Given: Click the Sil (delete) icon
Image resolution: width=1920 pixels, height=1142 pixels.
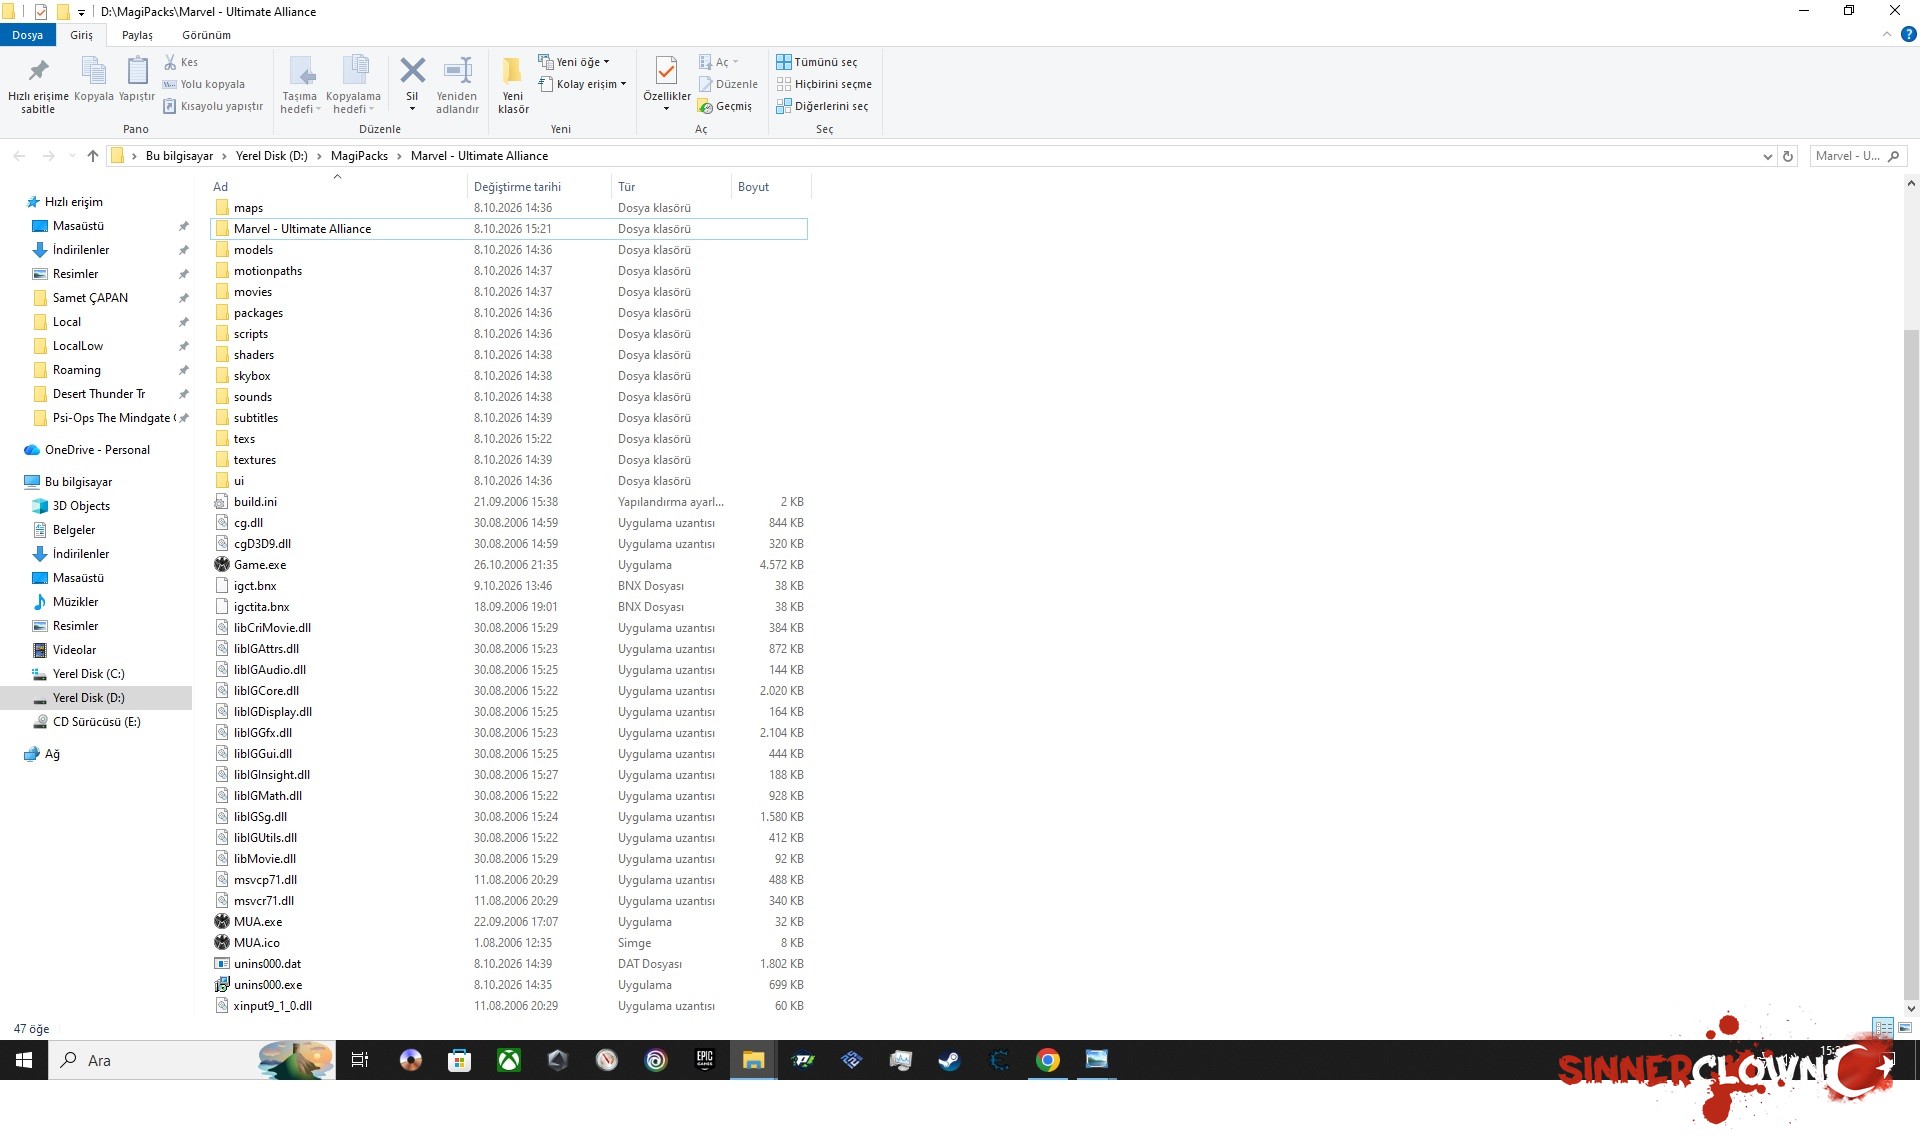Looking at the screenshot, I should 412,72.
